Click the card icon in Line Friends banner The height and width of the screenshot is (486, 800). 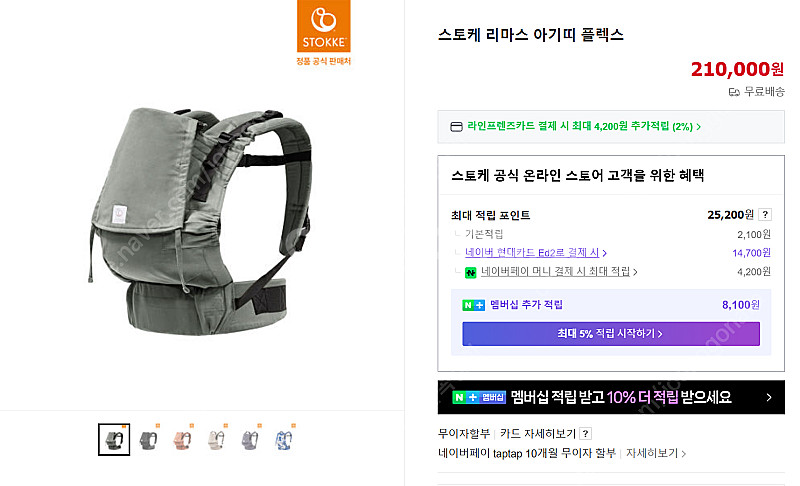coord(456,126)
